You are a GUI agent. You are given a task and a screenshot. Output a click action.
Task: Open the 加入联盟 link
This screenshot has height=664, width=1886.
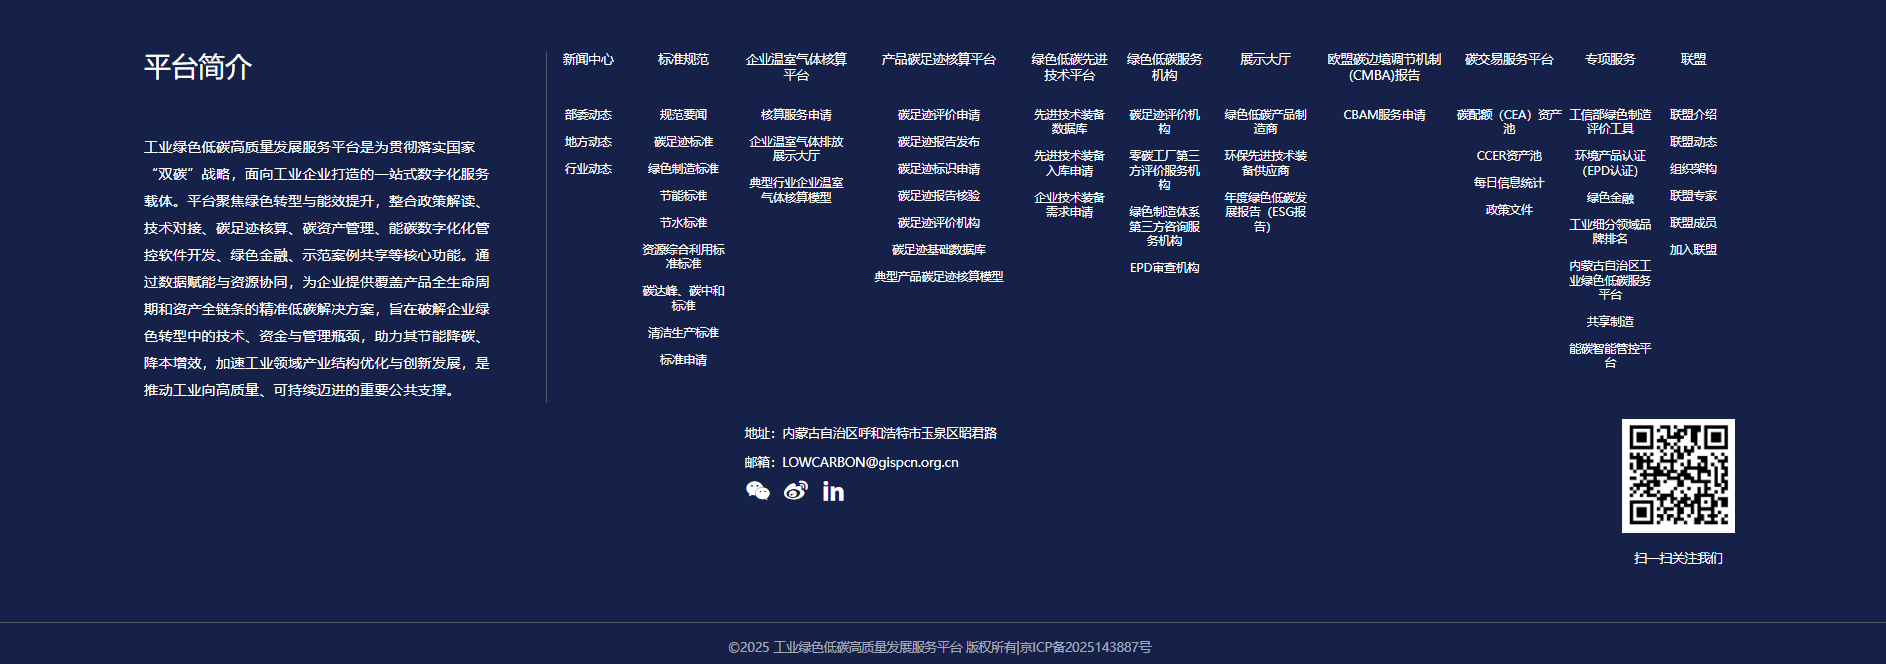pyautogui.click(x=1693, y=250)
